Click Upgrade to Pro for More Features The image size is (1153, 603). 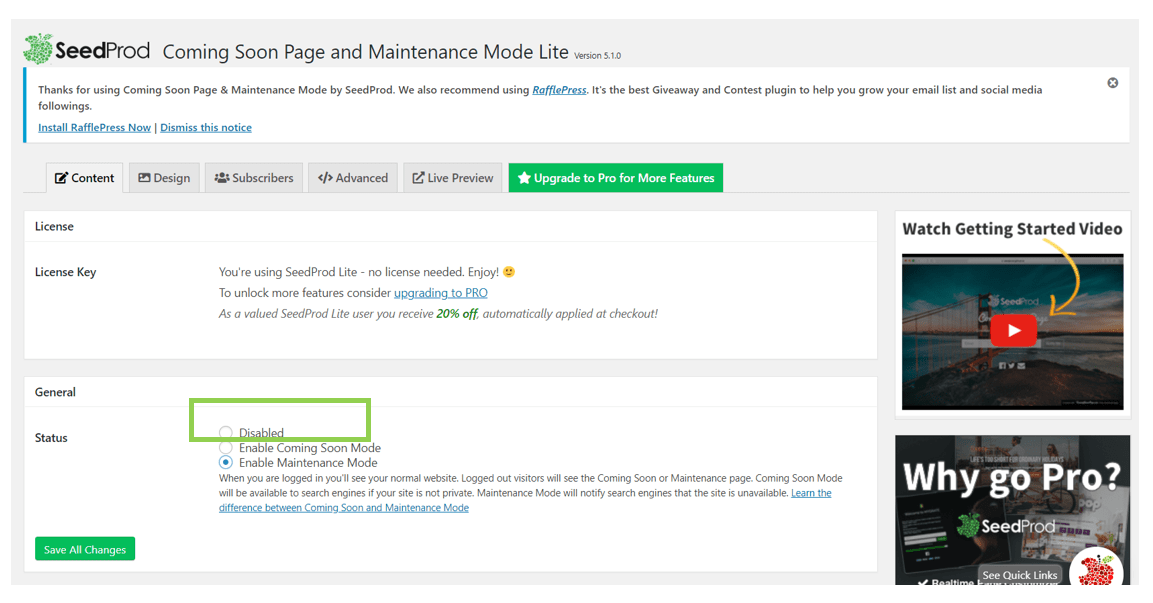click(615, 178)
